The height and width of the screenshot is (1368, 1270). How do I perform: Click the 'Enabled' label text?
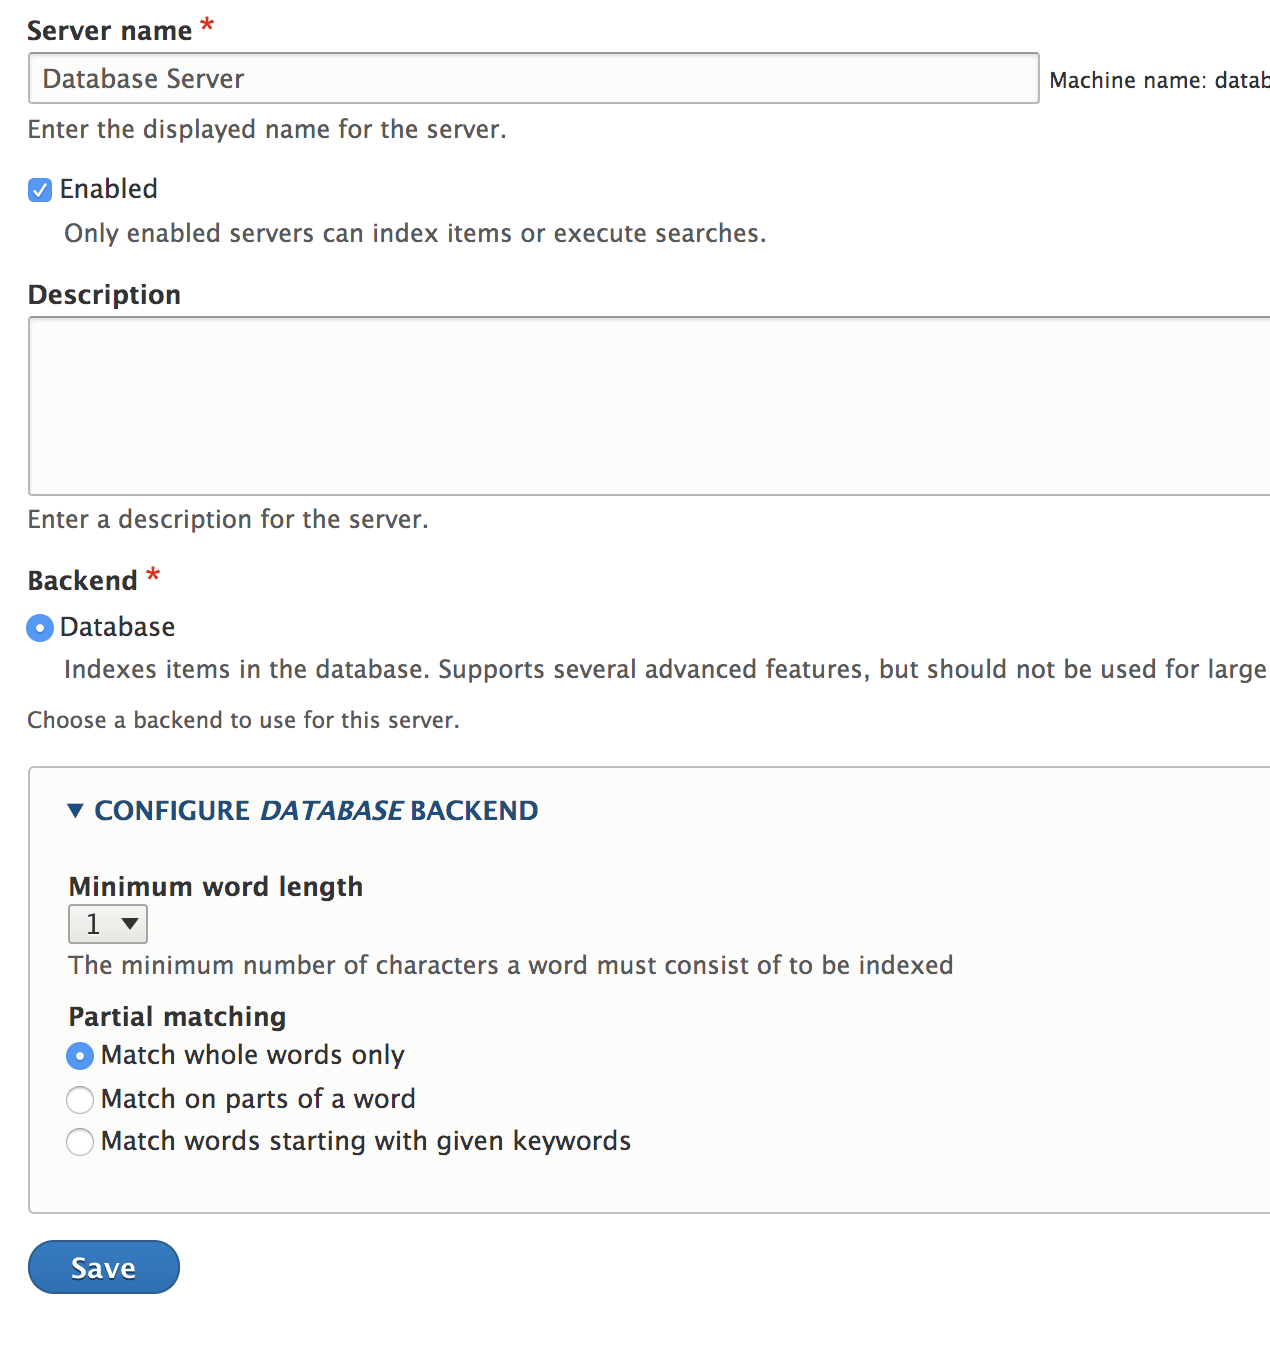tap(109, 189)
